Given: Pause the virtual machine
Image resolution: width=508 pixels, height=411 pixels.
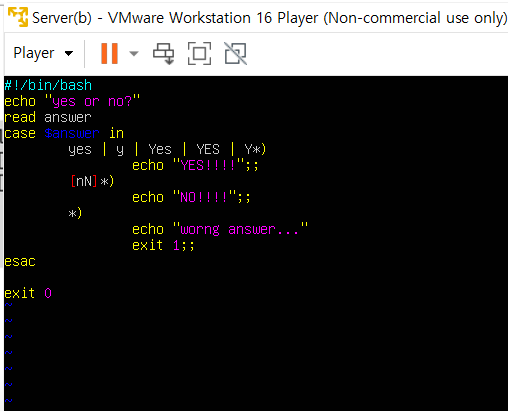Looking at the screenshot, I should 109,53.
